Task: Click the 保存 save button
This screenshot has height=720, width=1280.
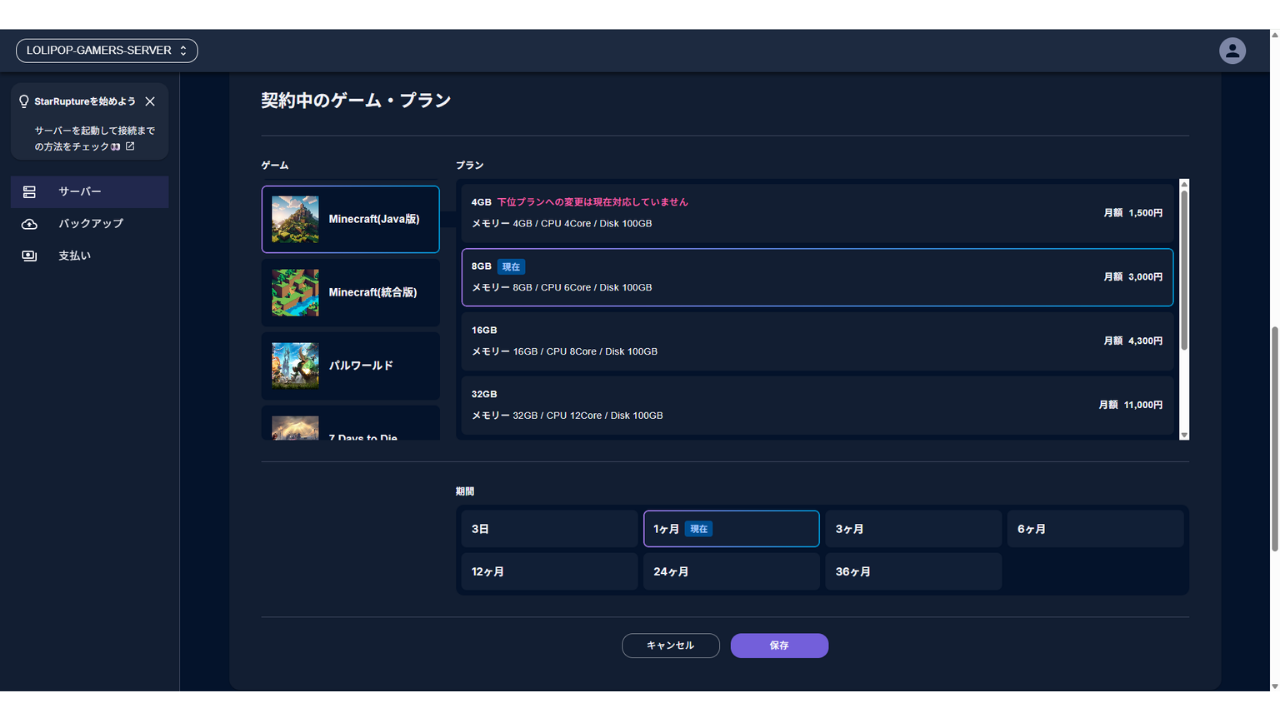Action: click(x=779, y=646)
